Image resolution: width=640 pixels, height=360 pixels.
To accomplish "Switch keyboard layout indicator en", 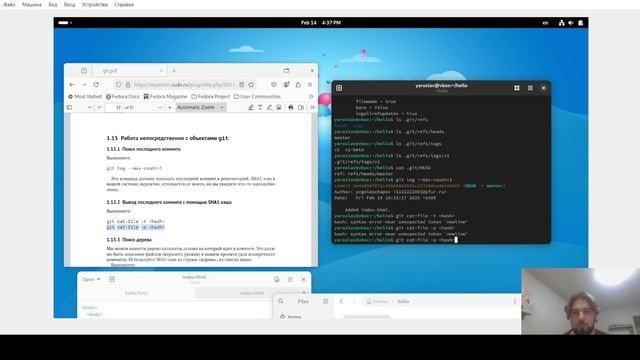I will pyautogui.click(x=545, y=23).
